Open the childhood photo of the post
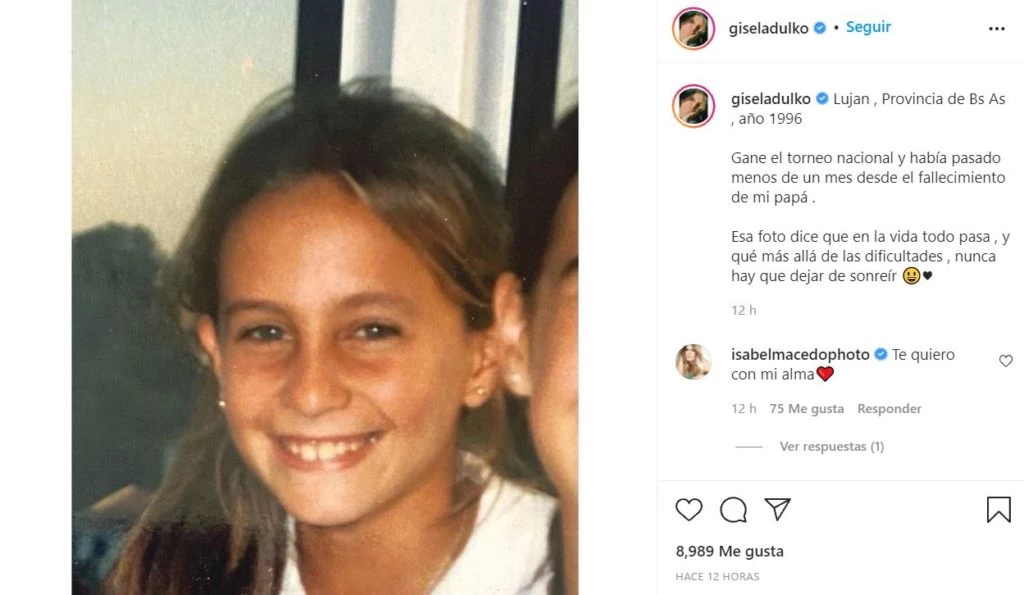 pos(325,297)
